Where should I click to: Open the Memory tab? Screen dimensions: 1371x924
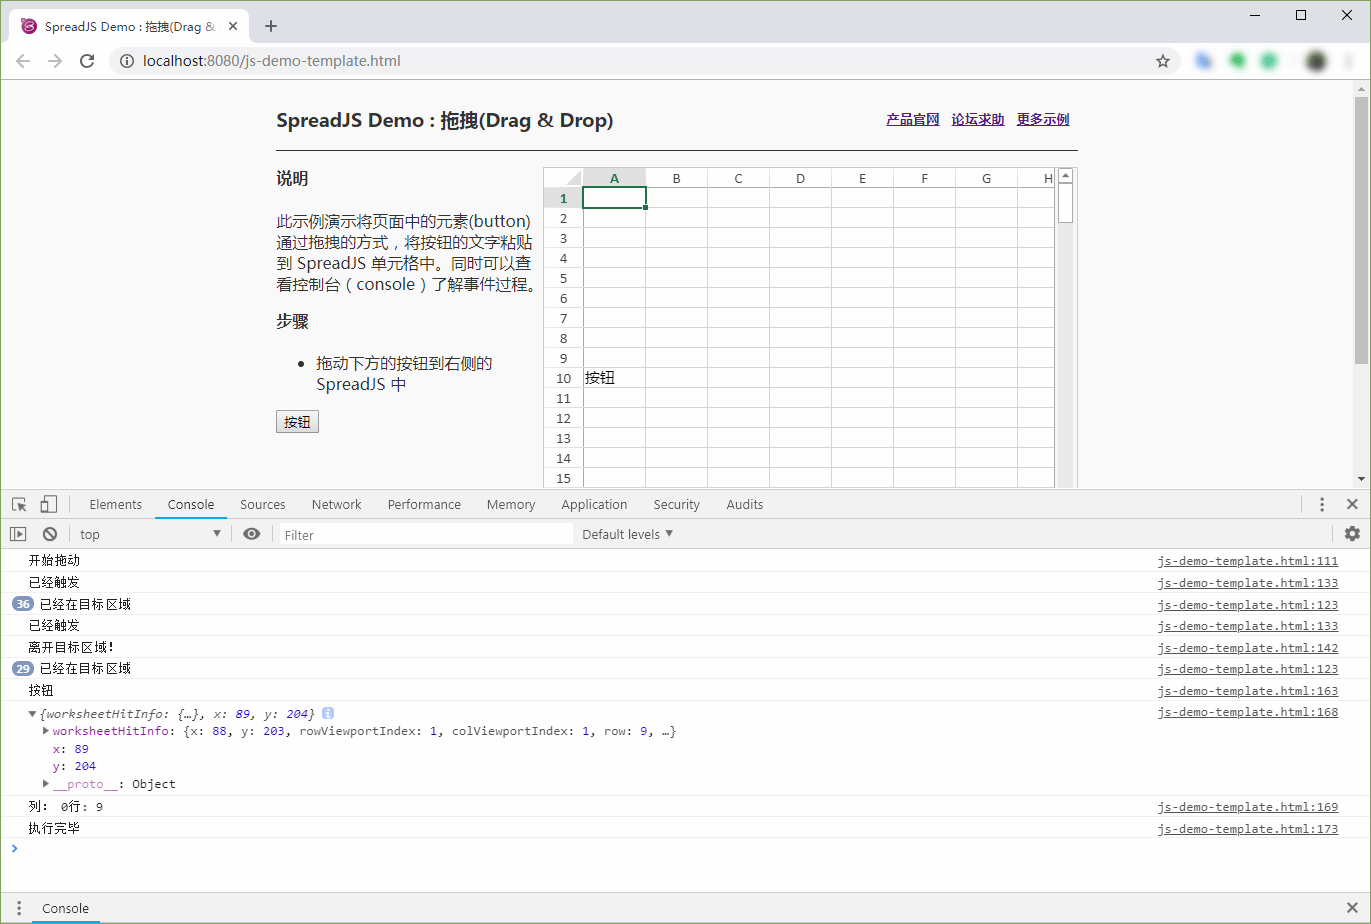tap(511, 504)
